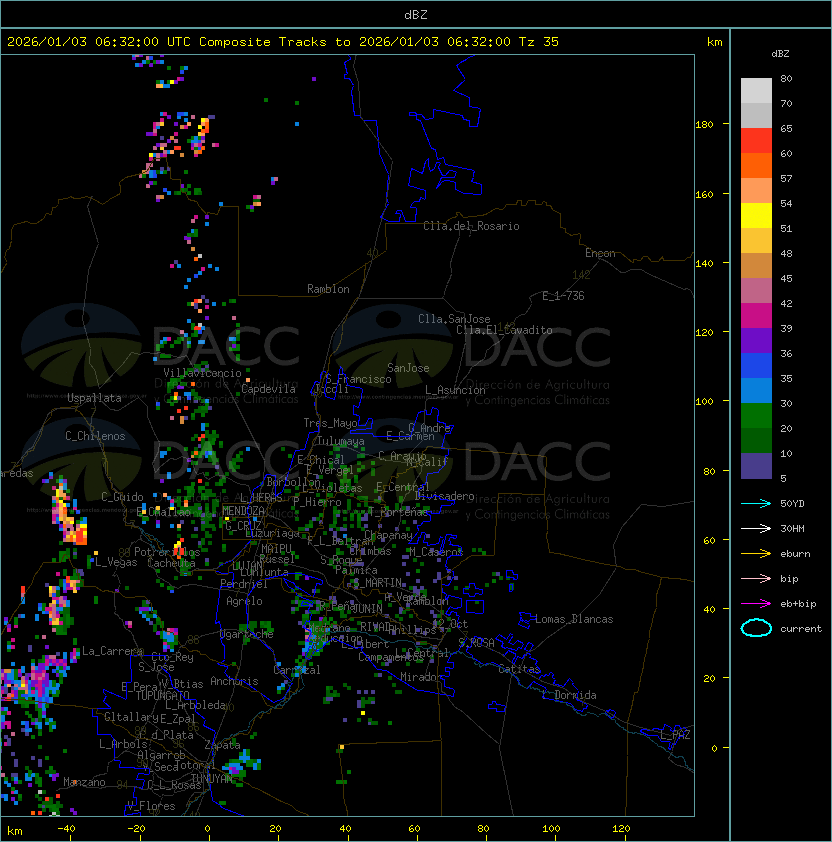Click the white 30HM arrow in legend
Screen dimensions: 832x842
756,528
